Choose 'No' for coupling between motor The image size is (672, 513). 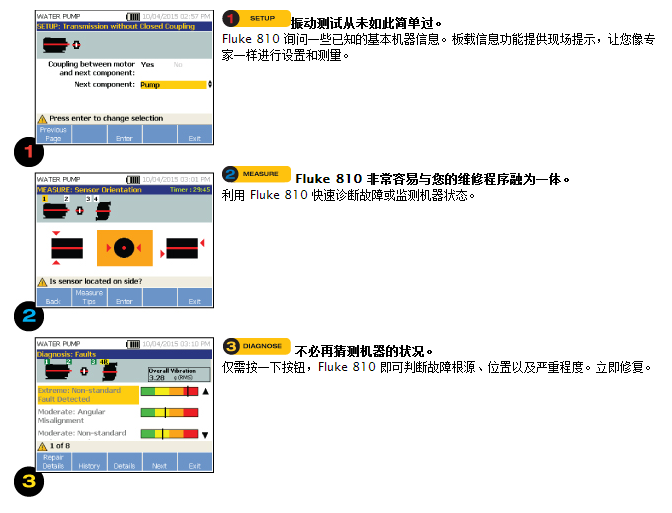click(178, 63)
